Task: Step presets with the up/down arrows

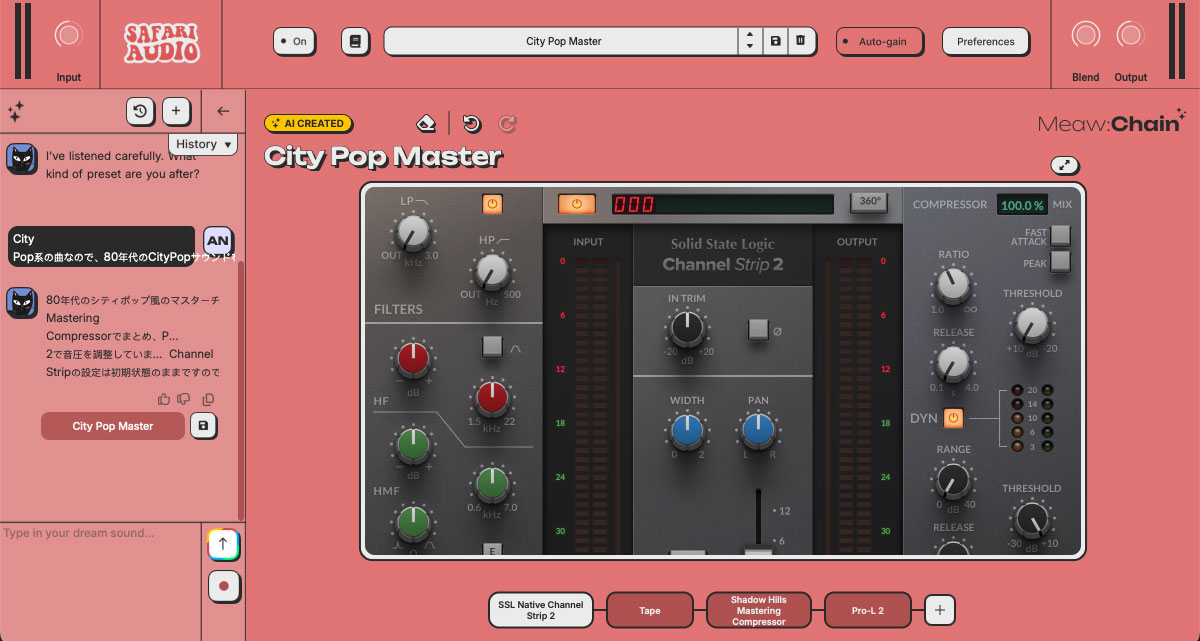Action: point(750,41)
